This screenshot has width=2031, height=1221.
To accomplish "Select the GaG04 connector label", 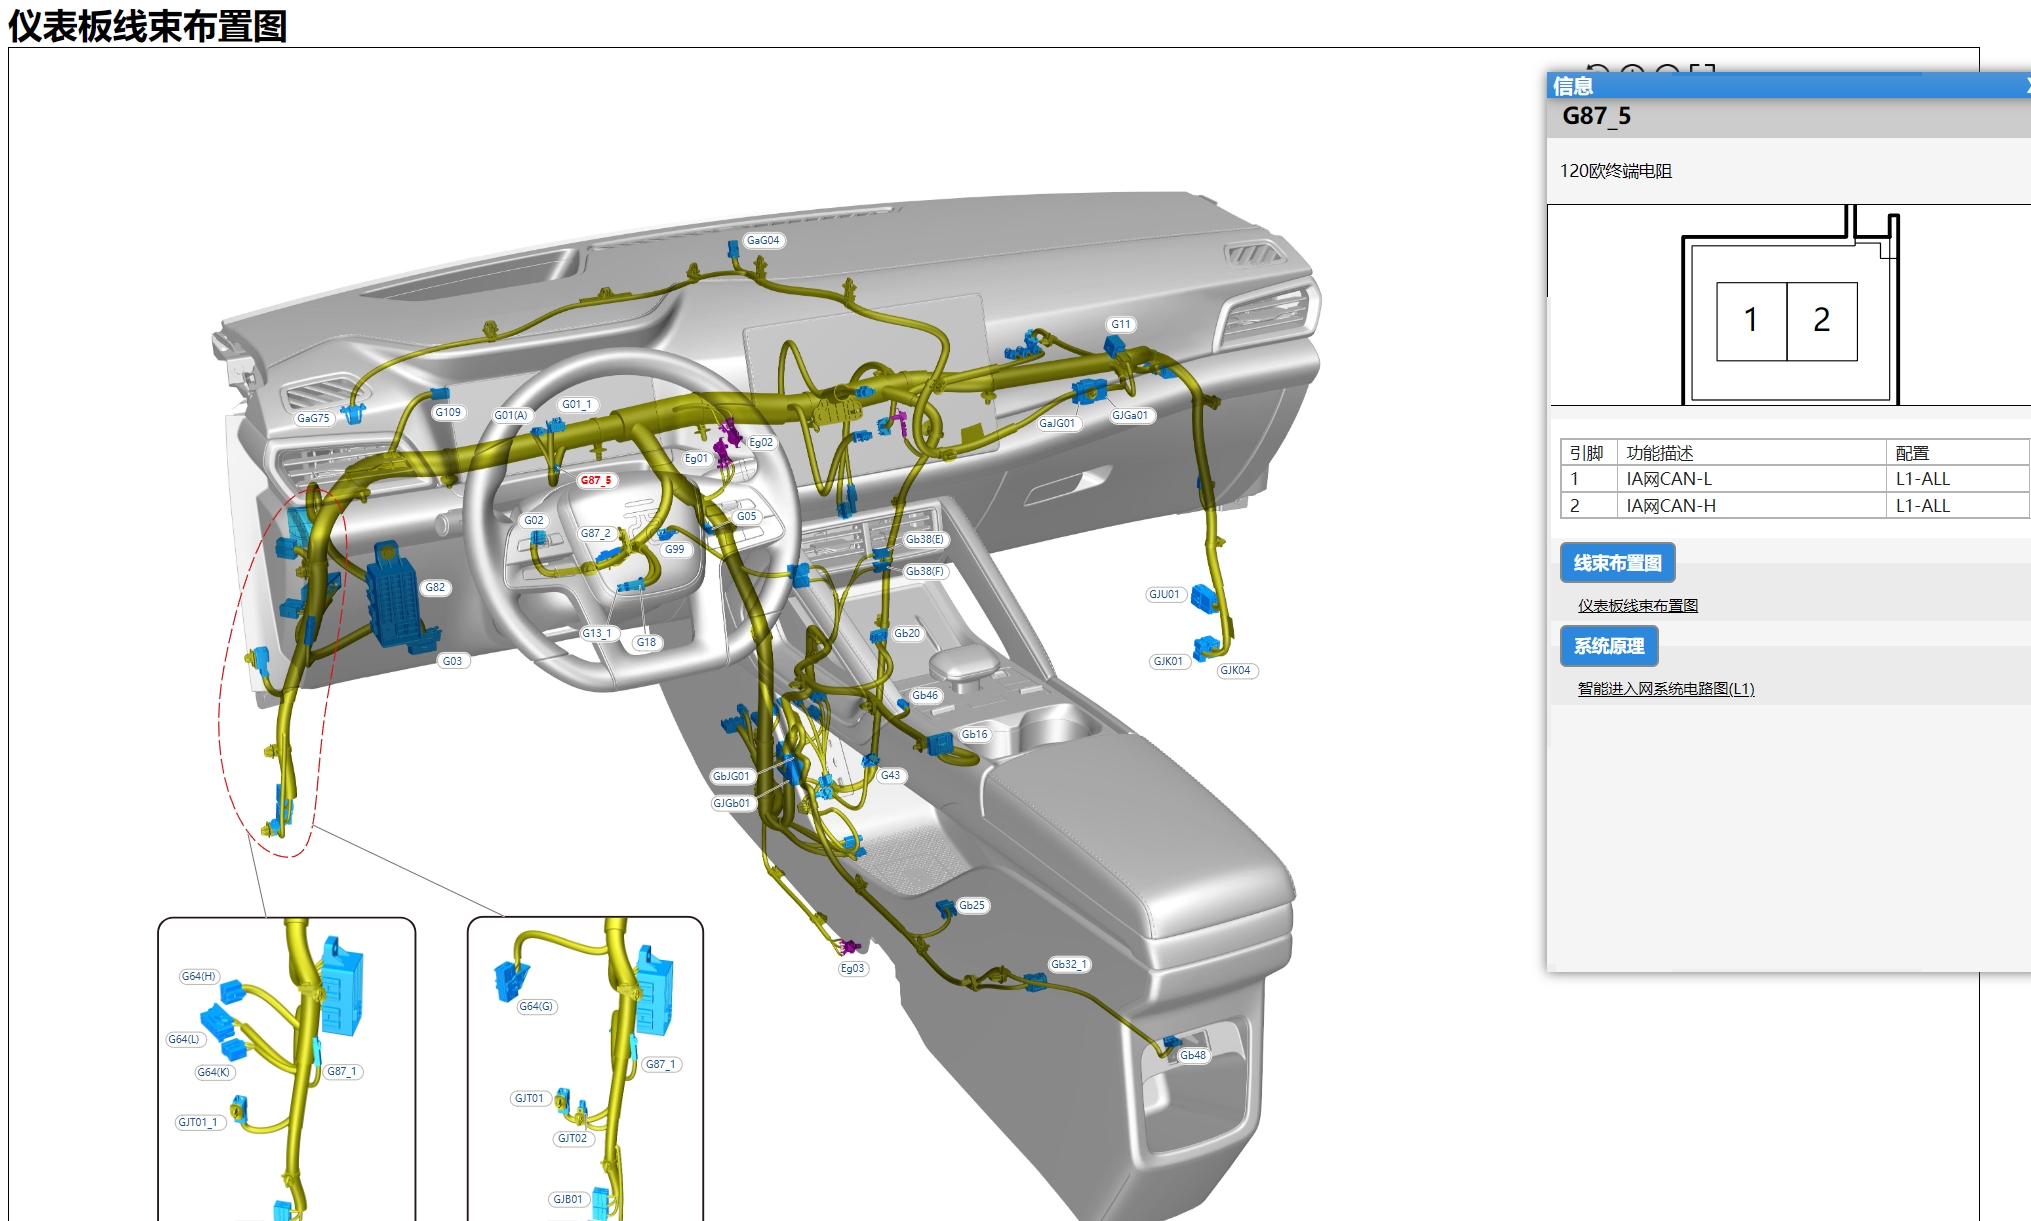I will (763, 241).
